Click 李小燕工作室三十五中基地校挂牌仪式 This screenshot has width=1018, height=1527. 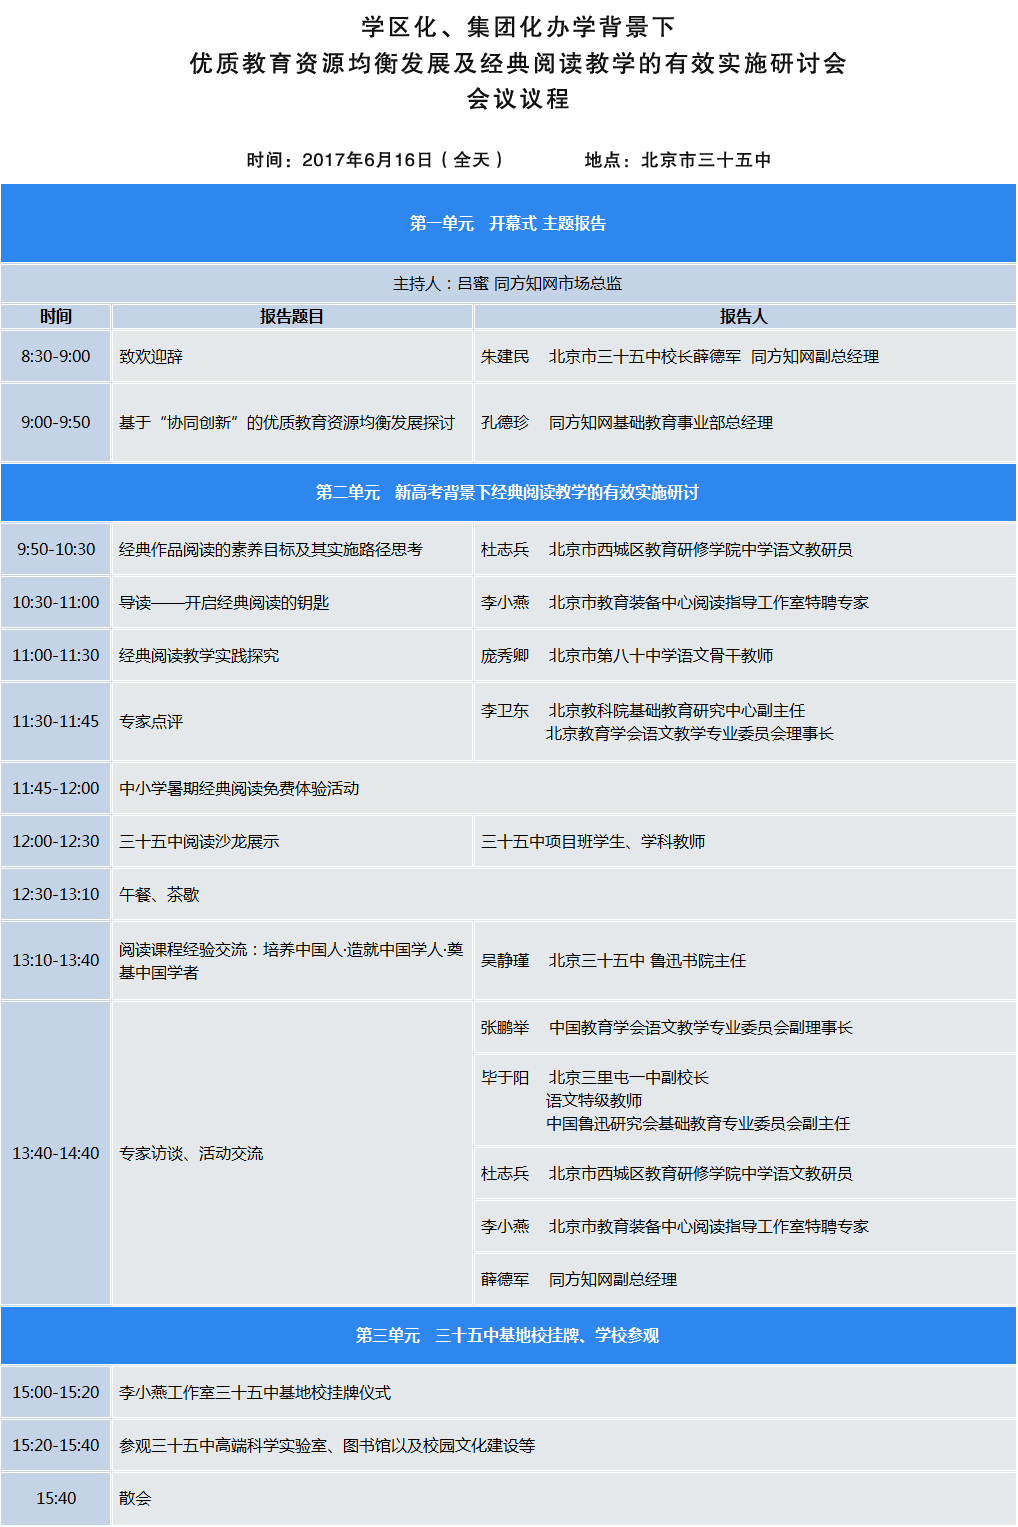click(x=255, y=1393)
